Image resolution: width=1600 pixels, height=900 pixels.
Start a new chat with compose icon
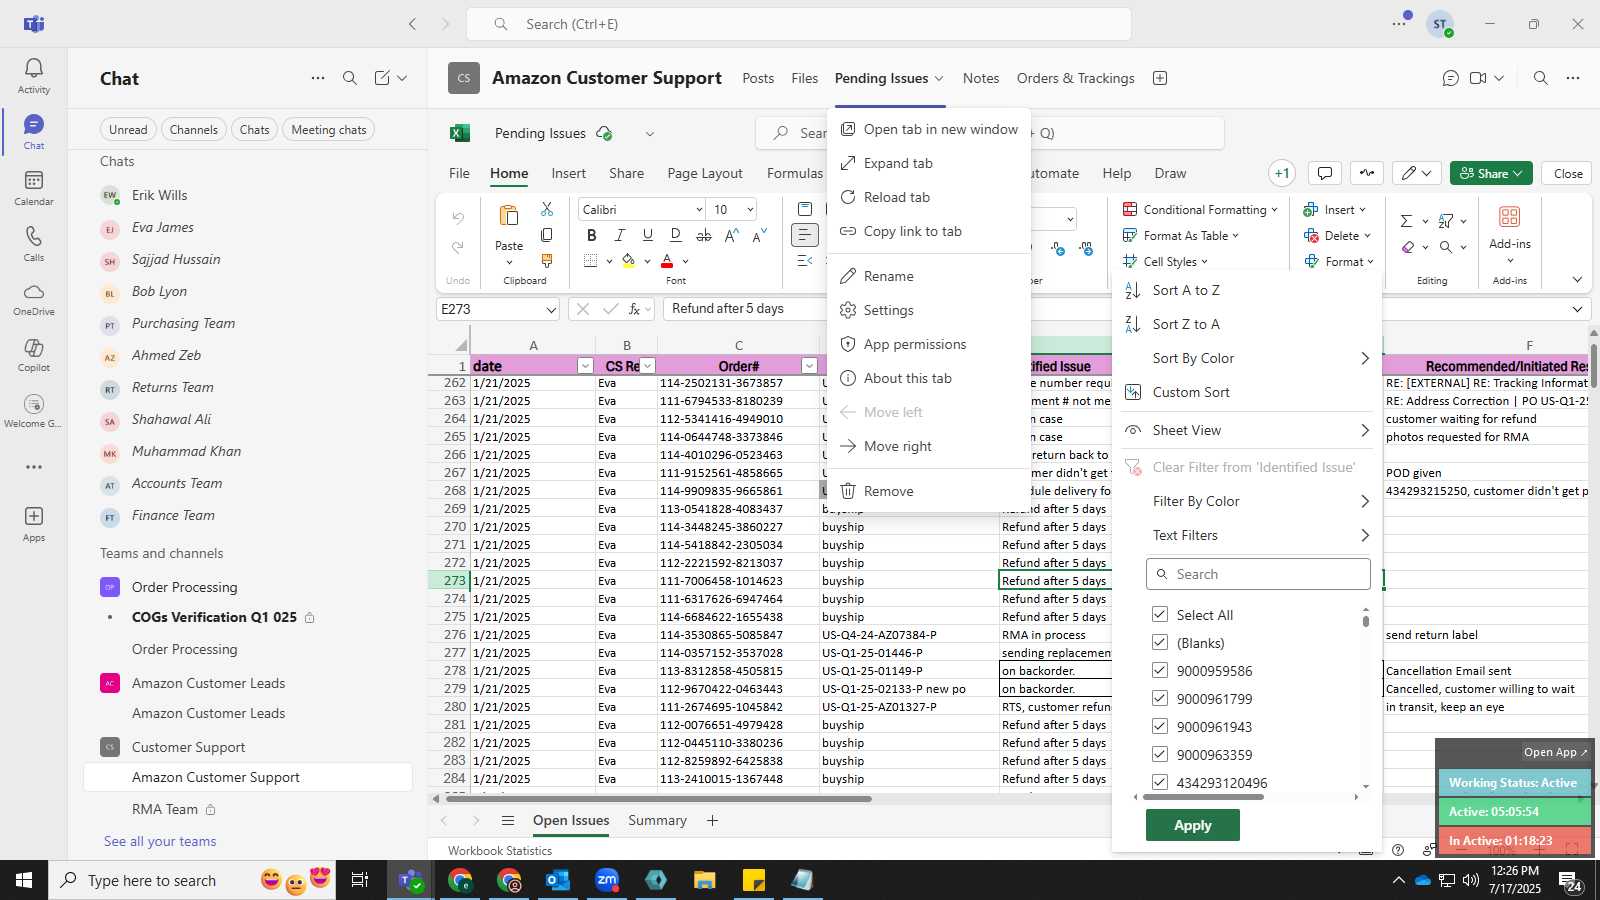382,78
